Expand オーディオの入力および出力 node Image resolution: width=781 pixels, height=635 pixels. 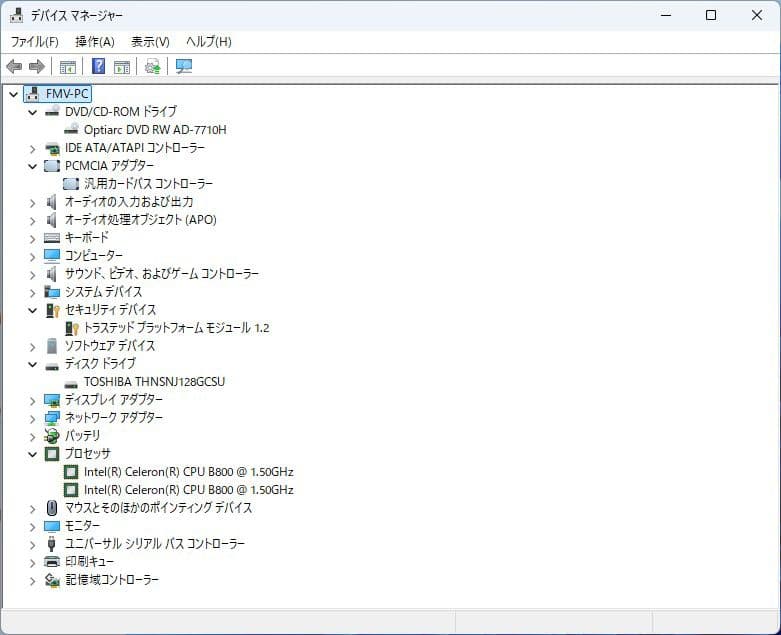click(32, 203)
